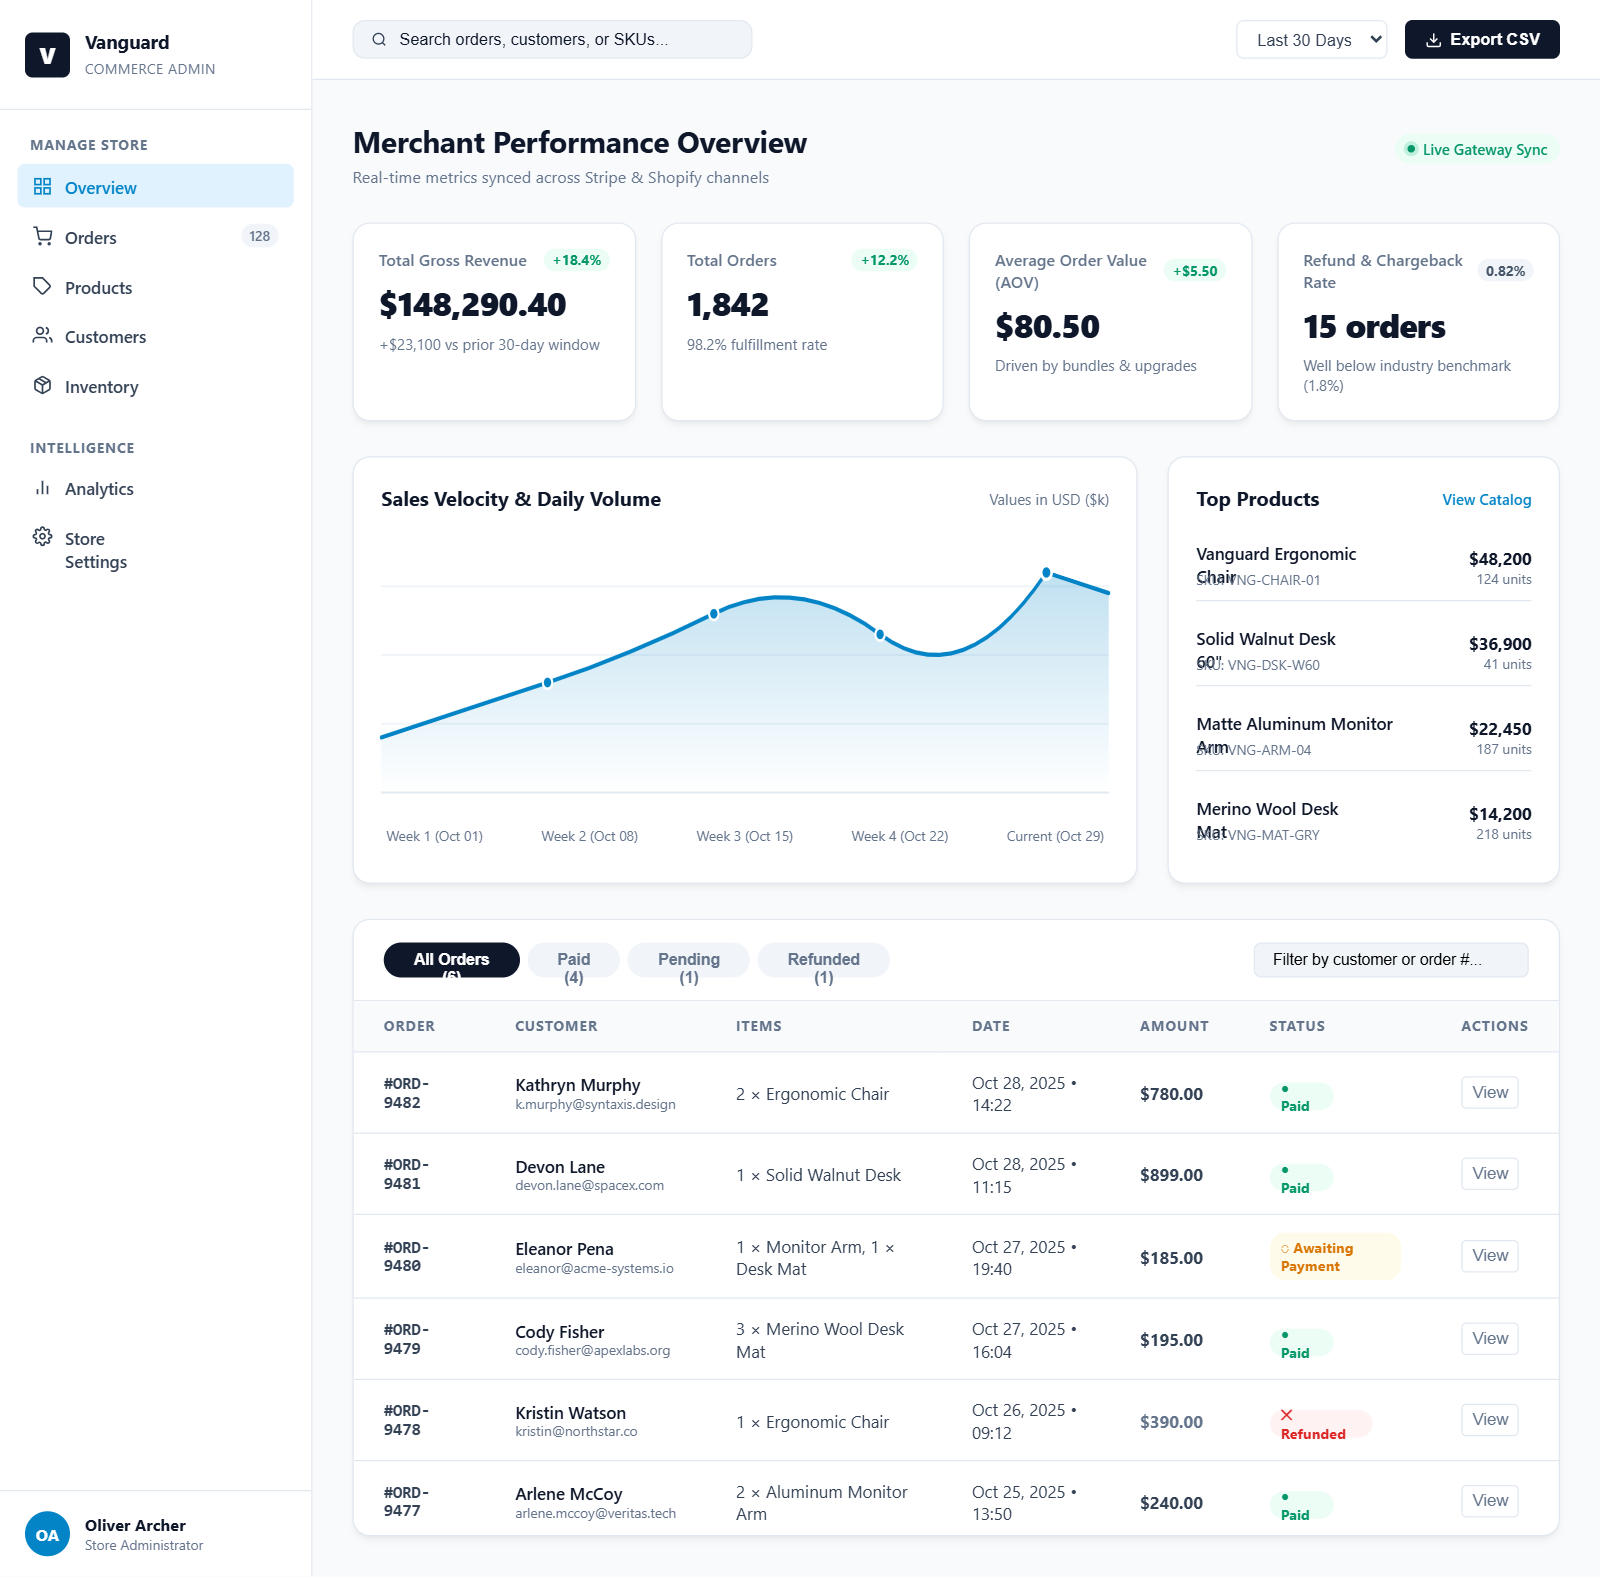This screenshot has width=1600, height=1577.
Task: Switch to the Paid orders tab
Action: [x=574, y=960]
